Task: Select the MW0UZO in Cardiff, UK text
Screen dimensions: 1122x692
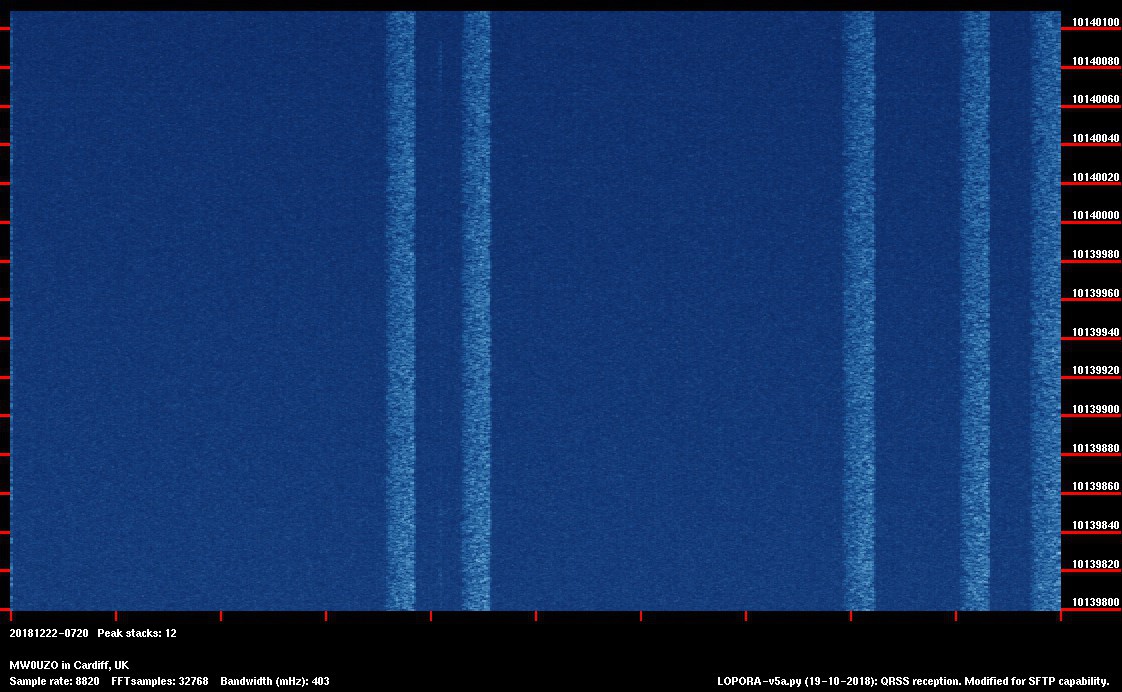Action: (x=69, y=666)
